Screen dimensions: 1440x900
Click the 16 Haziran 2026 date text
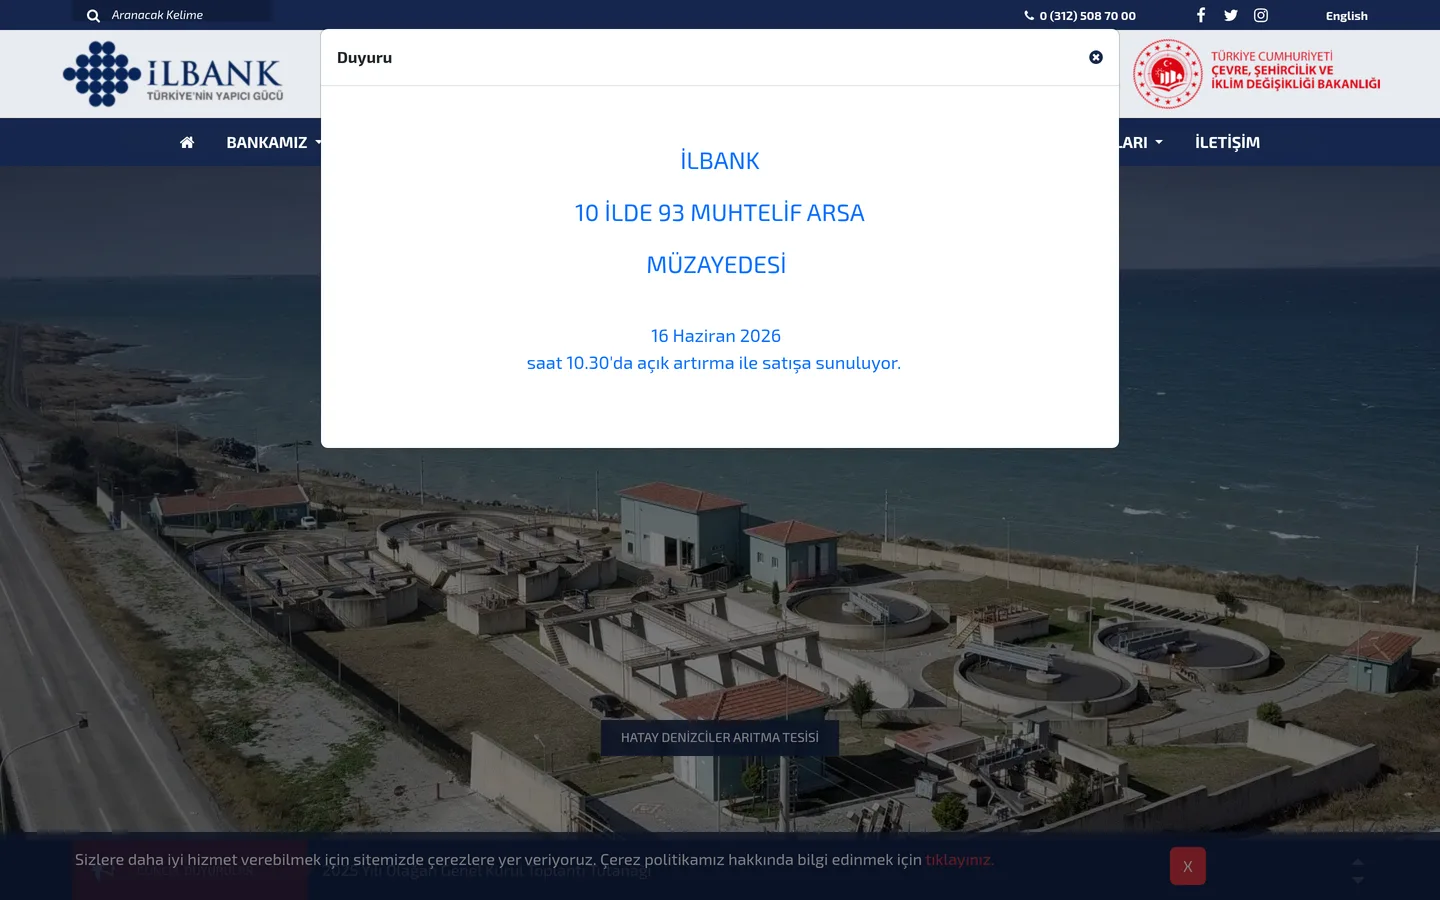click(716, 336)
